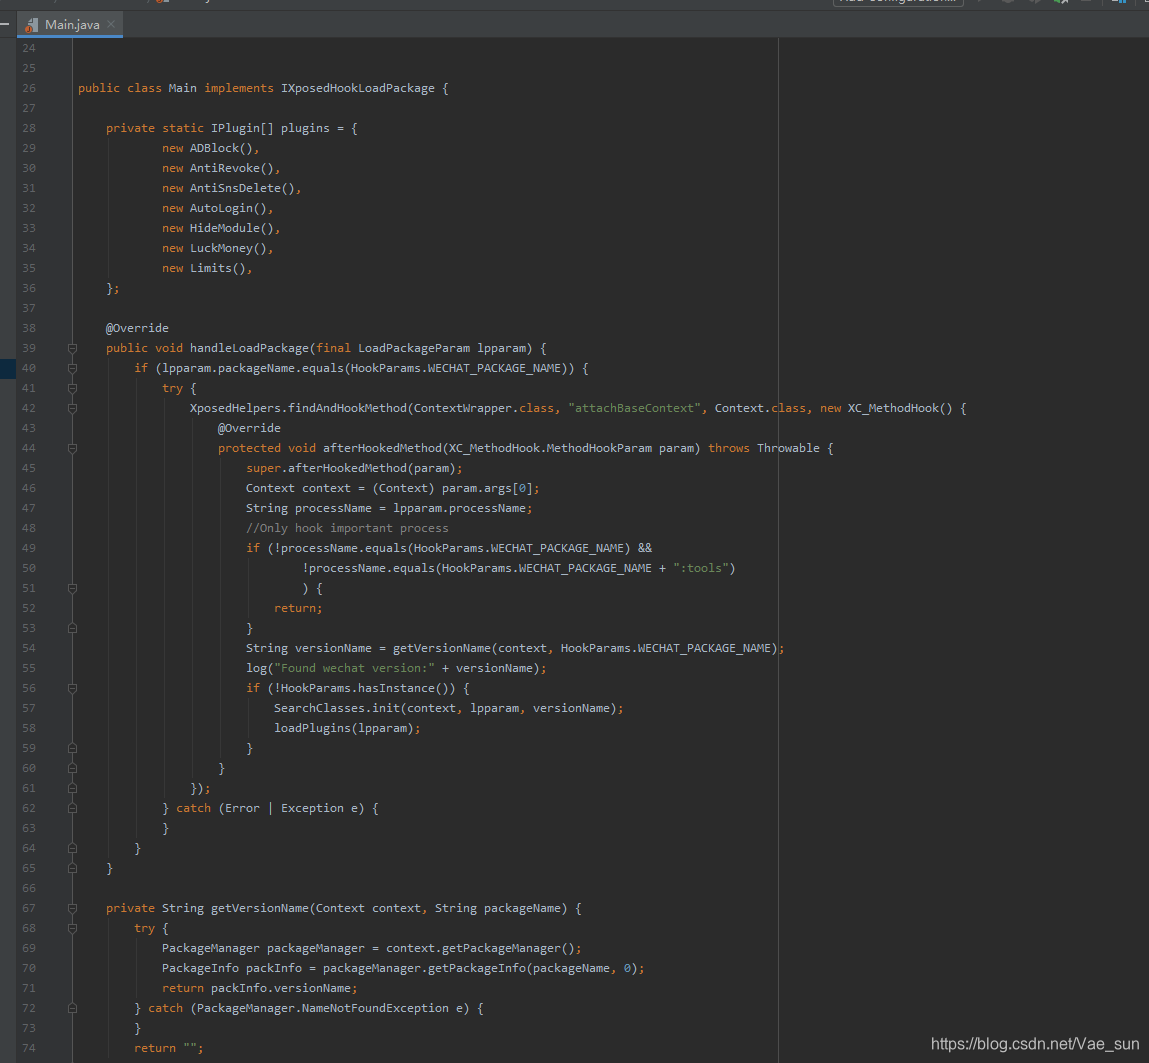Collapse the catch block fold marker on line 62

pos(73,808)
